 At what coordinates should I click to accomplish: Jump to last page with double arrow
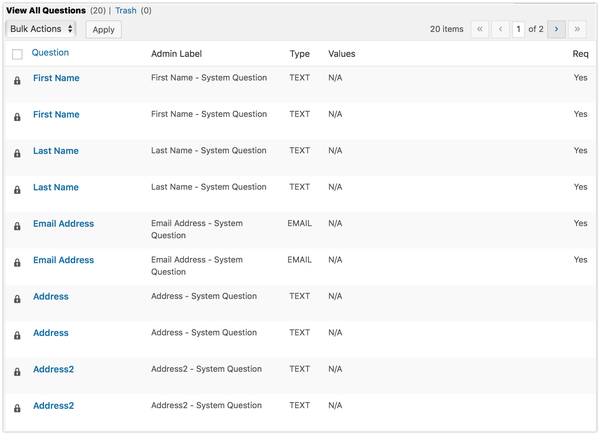click(x=577, y=29)
